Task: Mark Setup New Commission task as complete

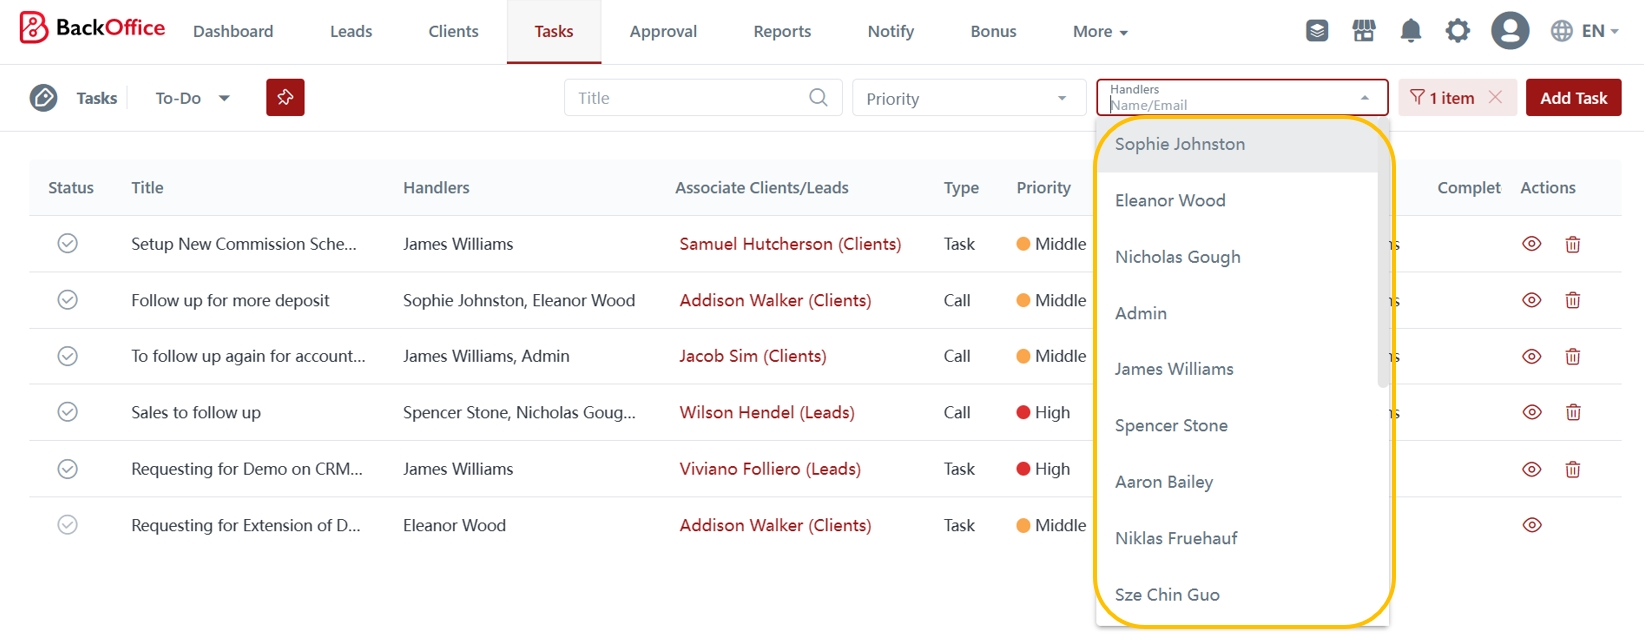Action: pyautogui.click(x=67, y=244)
